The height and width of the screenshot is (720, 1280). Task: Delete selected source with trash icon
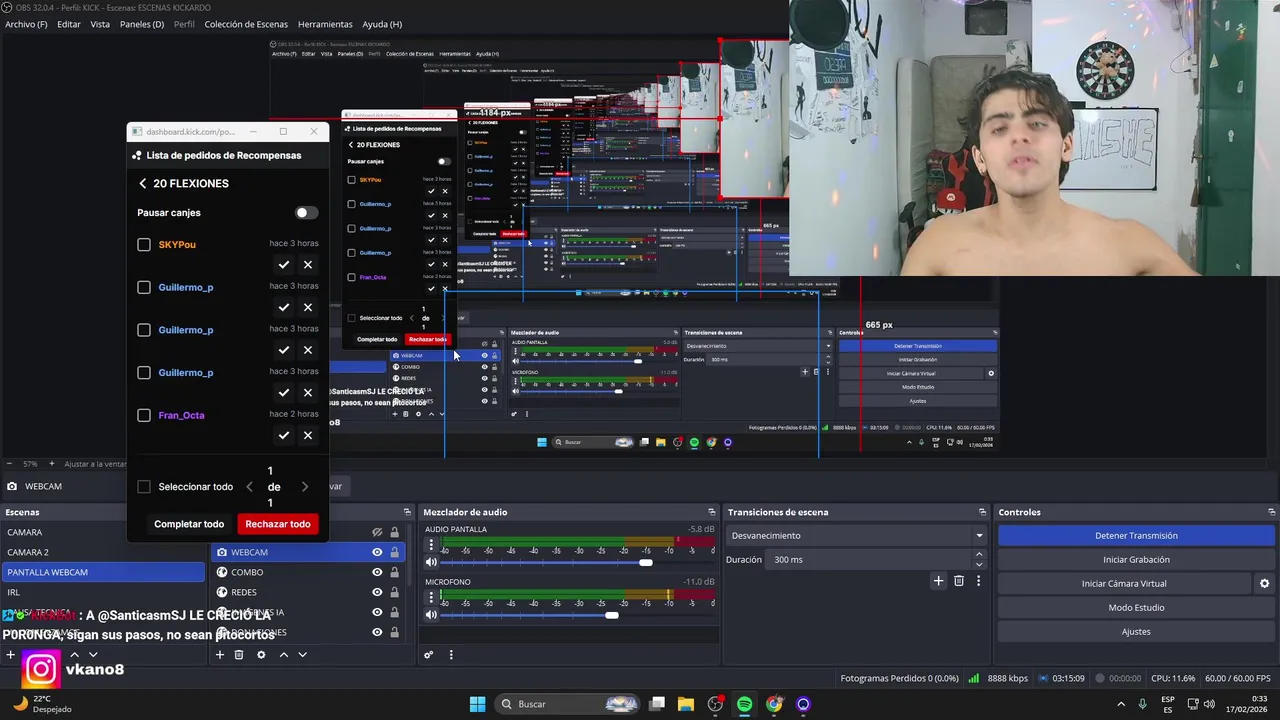click(x=239, y=655)
